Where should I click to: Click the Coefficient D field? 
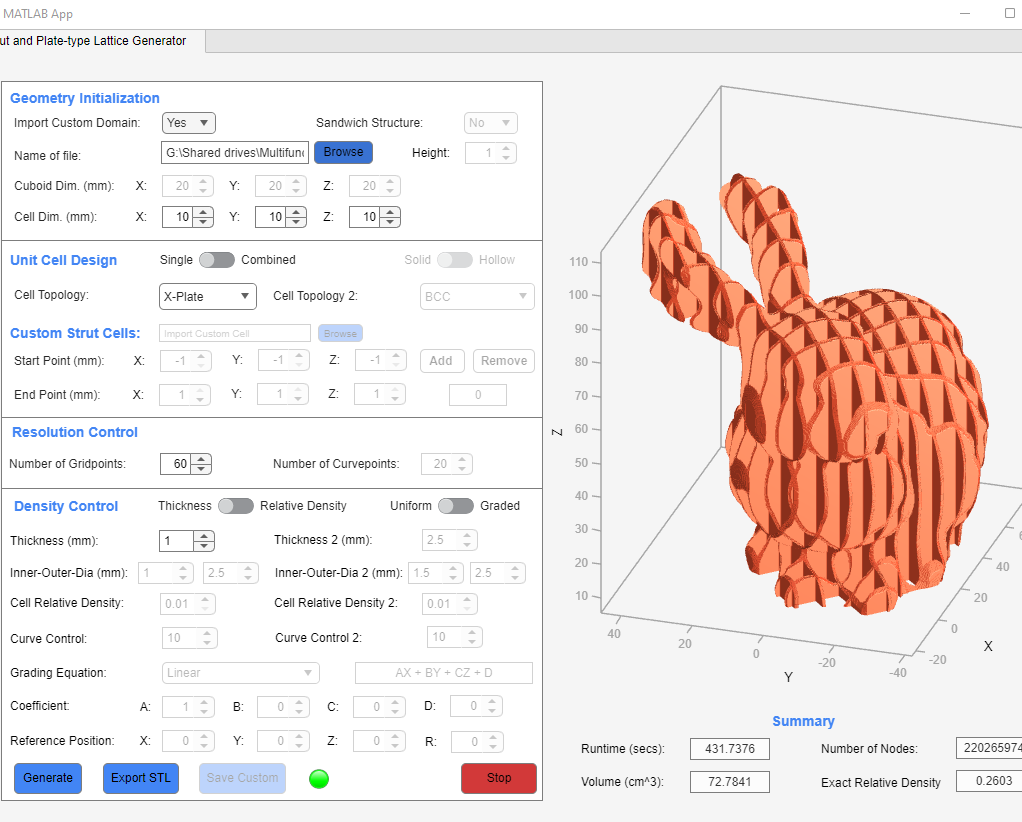pyautogui.click(x=476, y=706)
